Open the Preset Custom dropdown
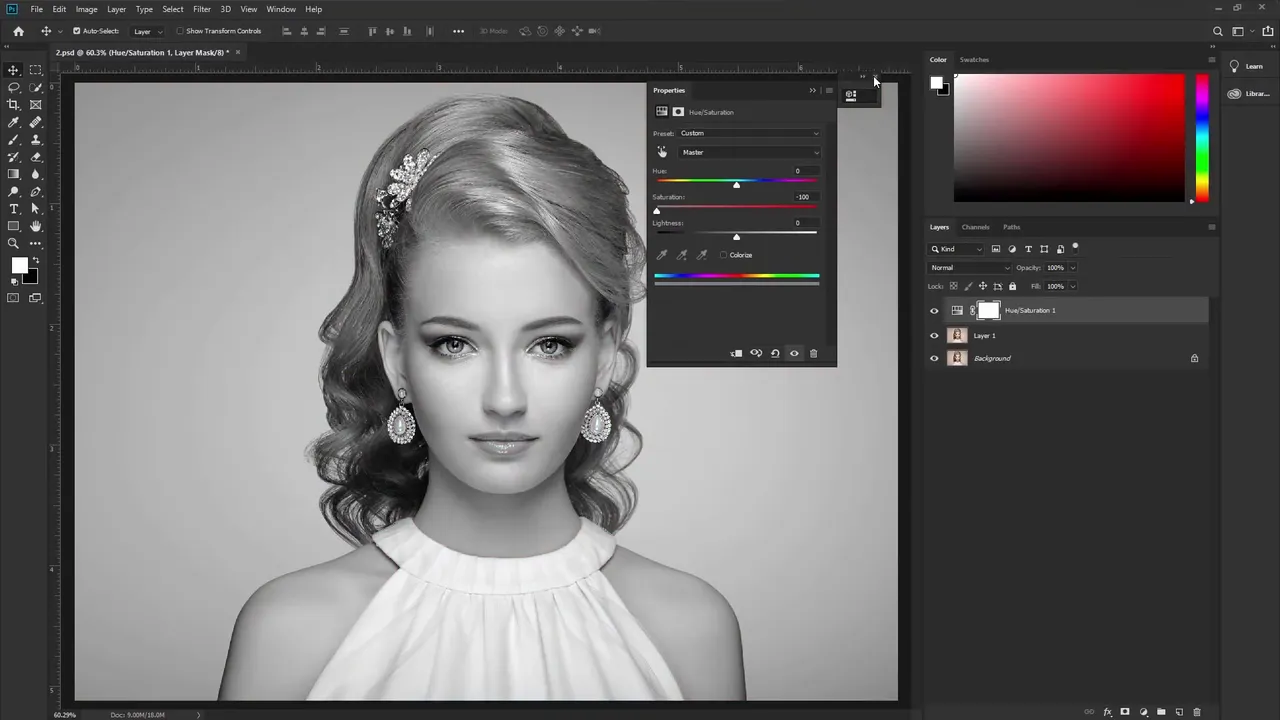This screenshot has height=720, width=1280. click(x=748, y=133)
